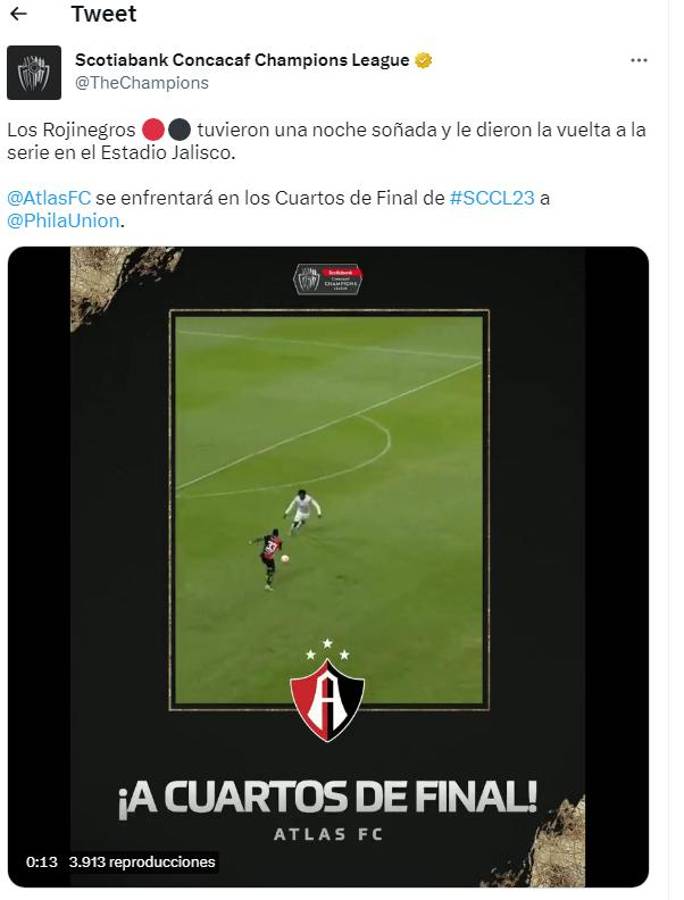Click the three stars above the crest
Screen dimensions: 684x900
pos(327,649)
